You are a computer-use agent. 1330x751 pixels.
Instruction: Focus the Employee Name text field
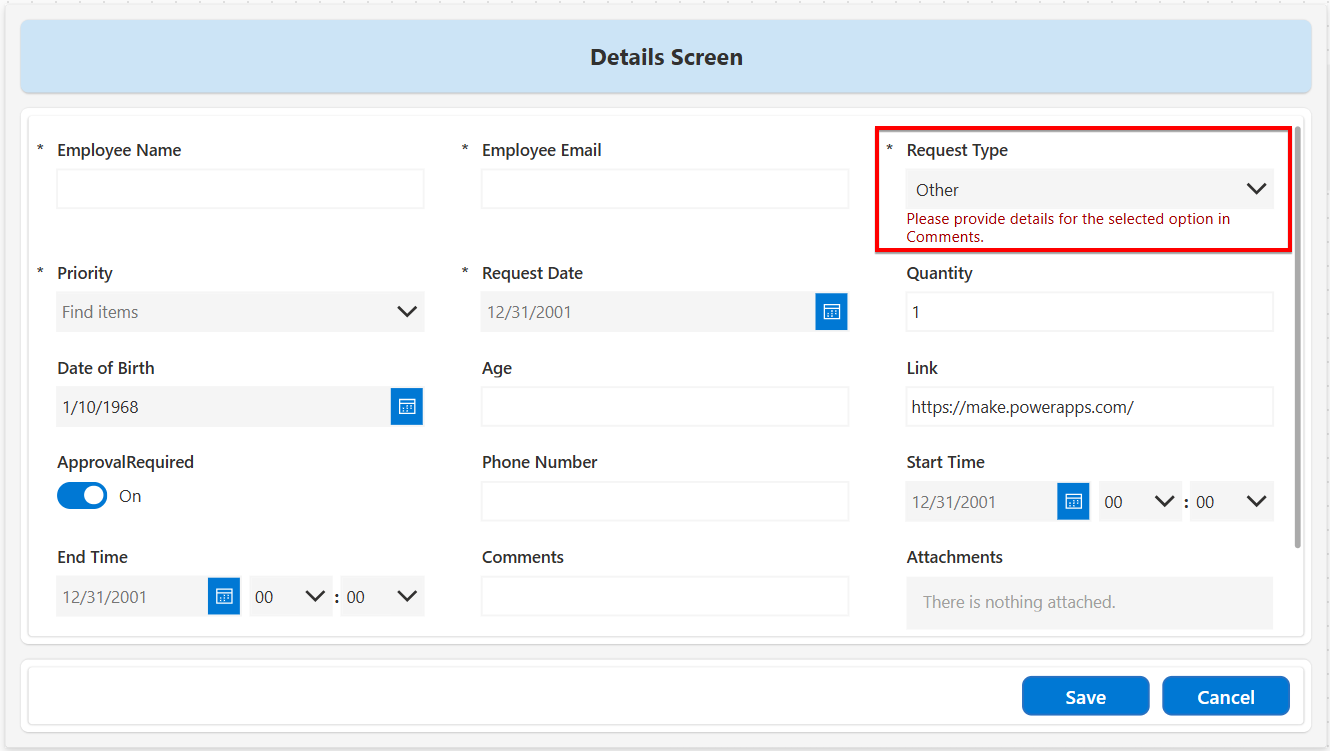pos(240,189)
